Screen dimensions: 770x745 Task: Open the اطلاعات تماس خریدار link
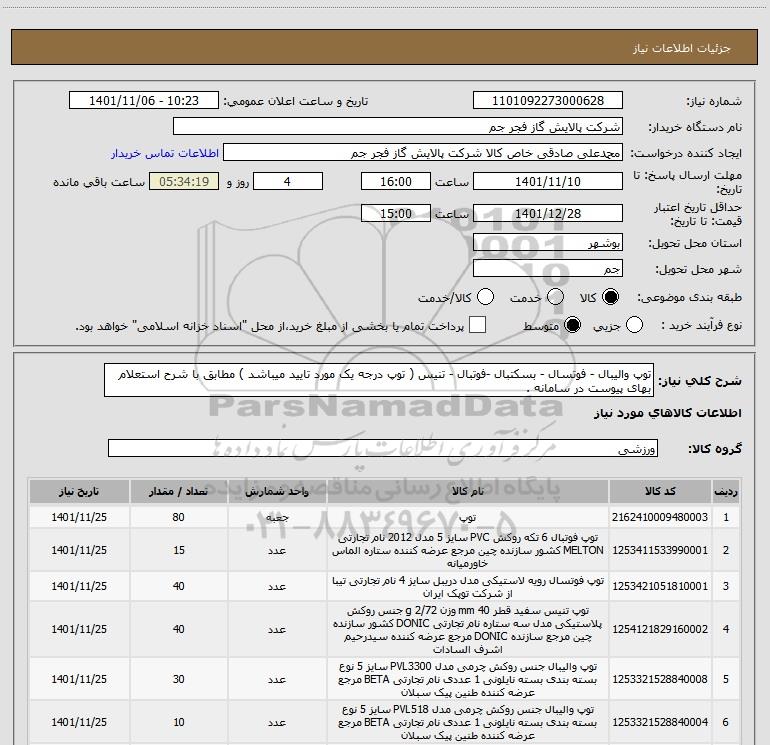pos(165,153)
